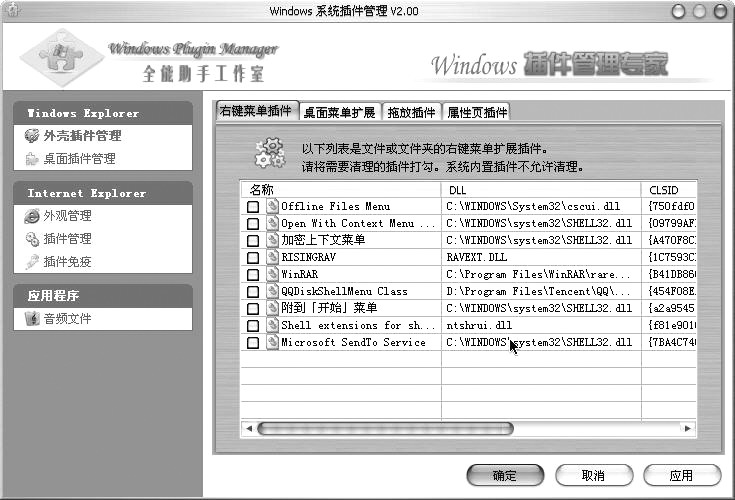This screenshot has height=500, width=735.
Task: Sort by the CLSID column header
Action: click(x=669, y=190)
